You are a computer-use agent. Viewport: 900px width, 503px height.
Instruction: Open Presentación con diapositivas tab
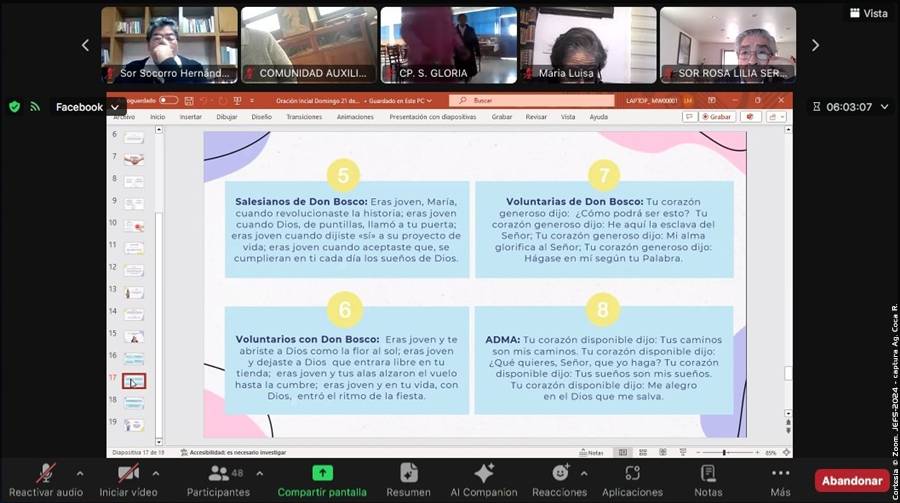coord(433,117)
